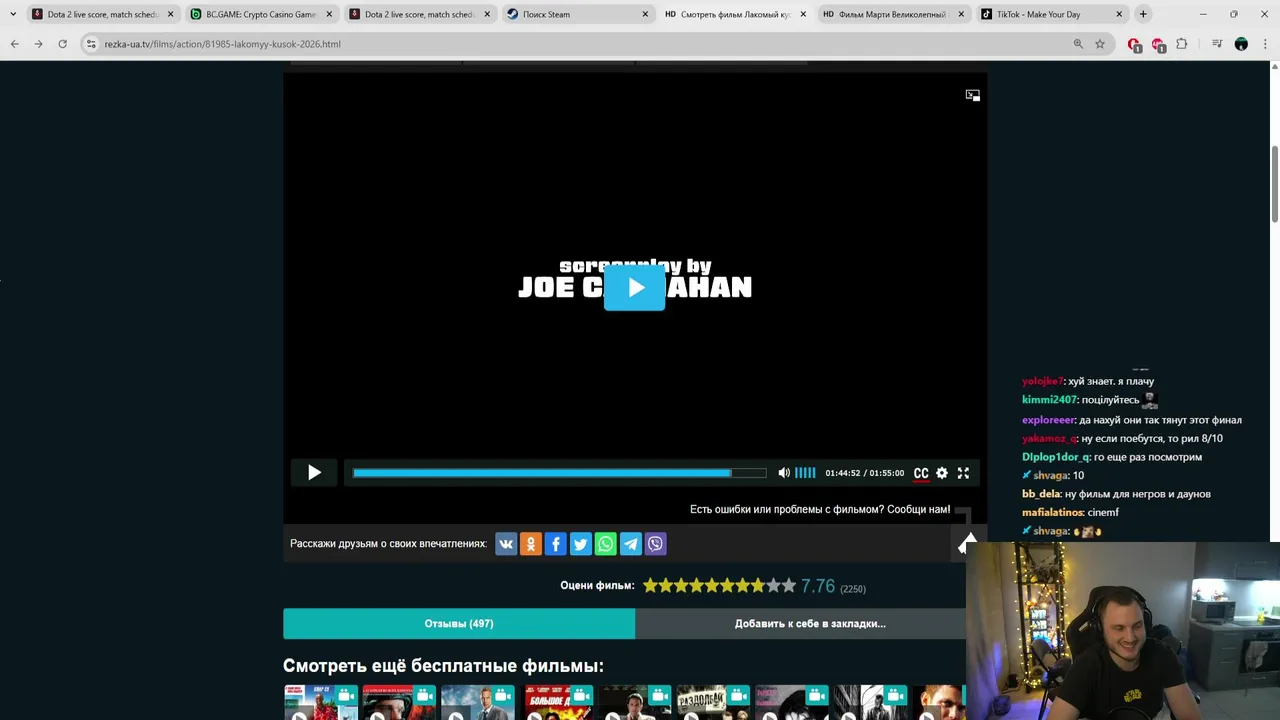The width and height of the screenshot is (1280, 720).
Task: Open the media control playlist icon
Action: [x=1217, y=44]
